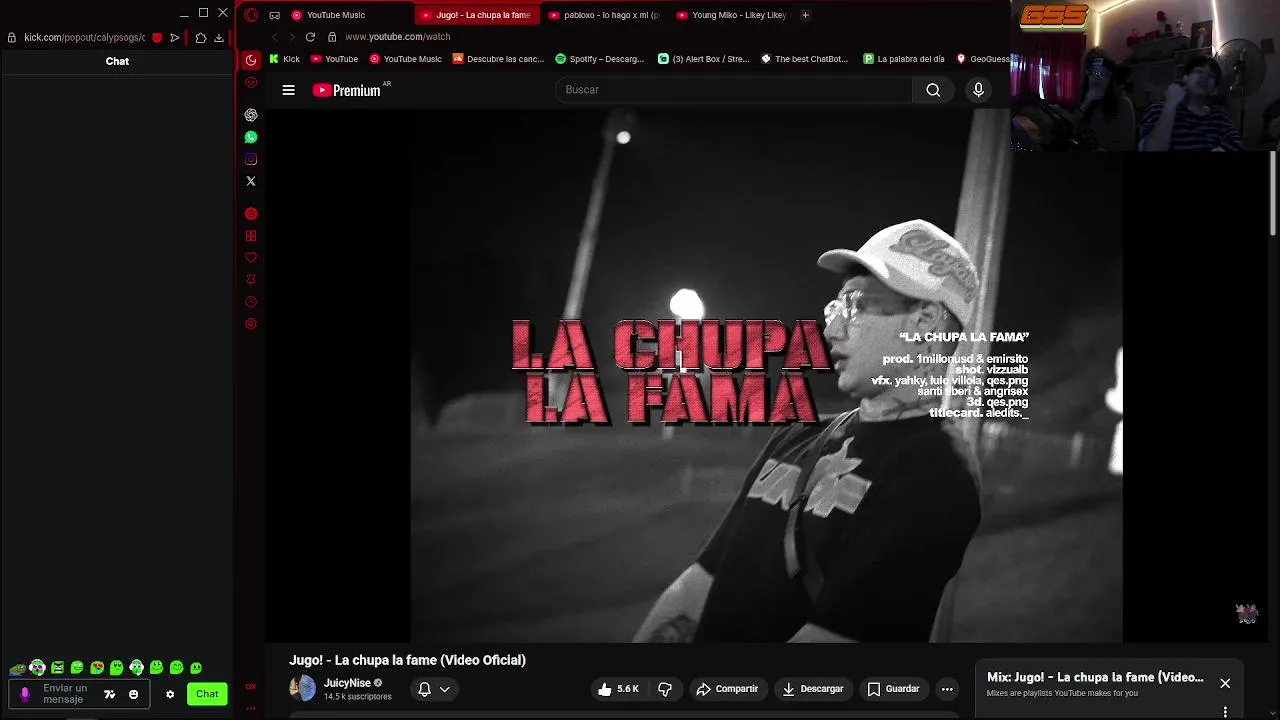Switch to the Young Miko - Likey Likey tab
The width and height of the screenshot is (1280, 720).
tap(732, 15)
